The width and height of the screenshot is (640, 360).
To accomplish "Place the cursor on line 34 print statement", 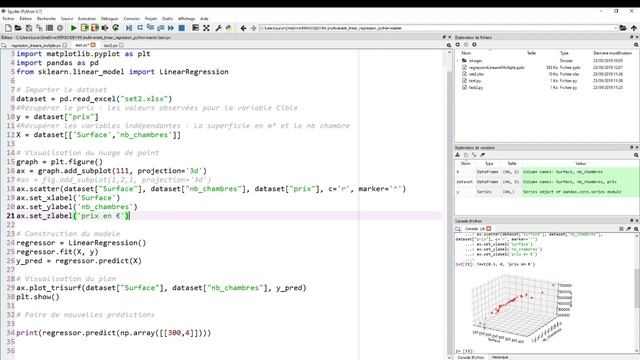I will pos(113,333).
